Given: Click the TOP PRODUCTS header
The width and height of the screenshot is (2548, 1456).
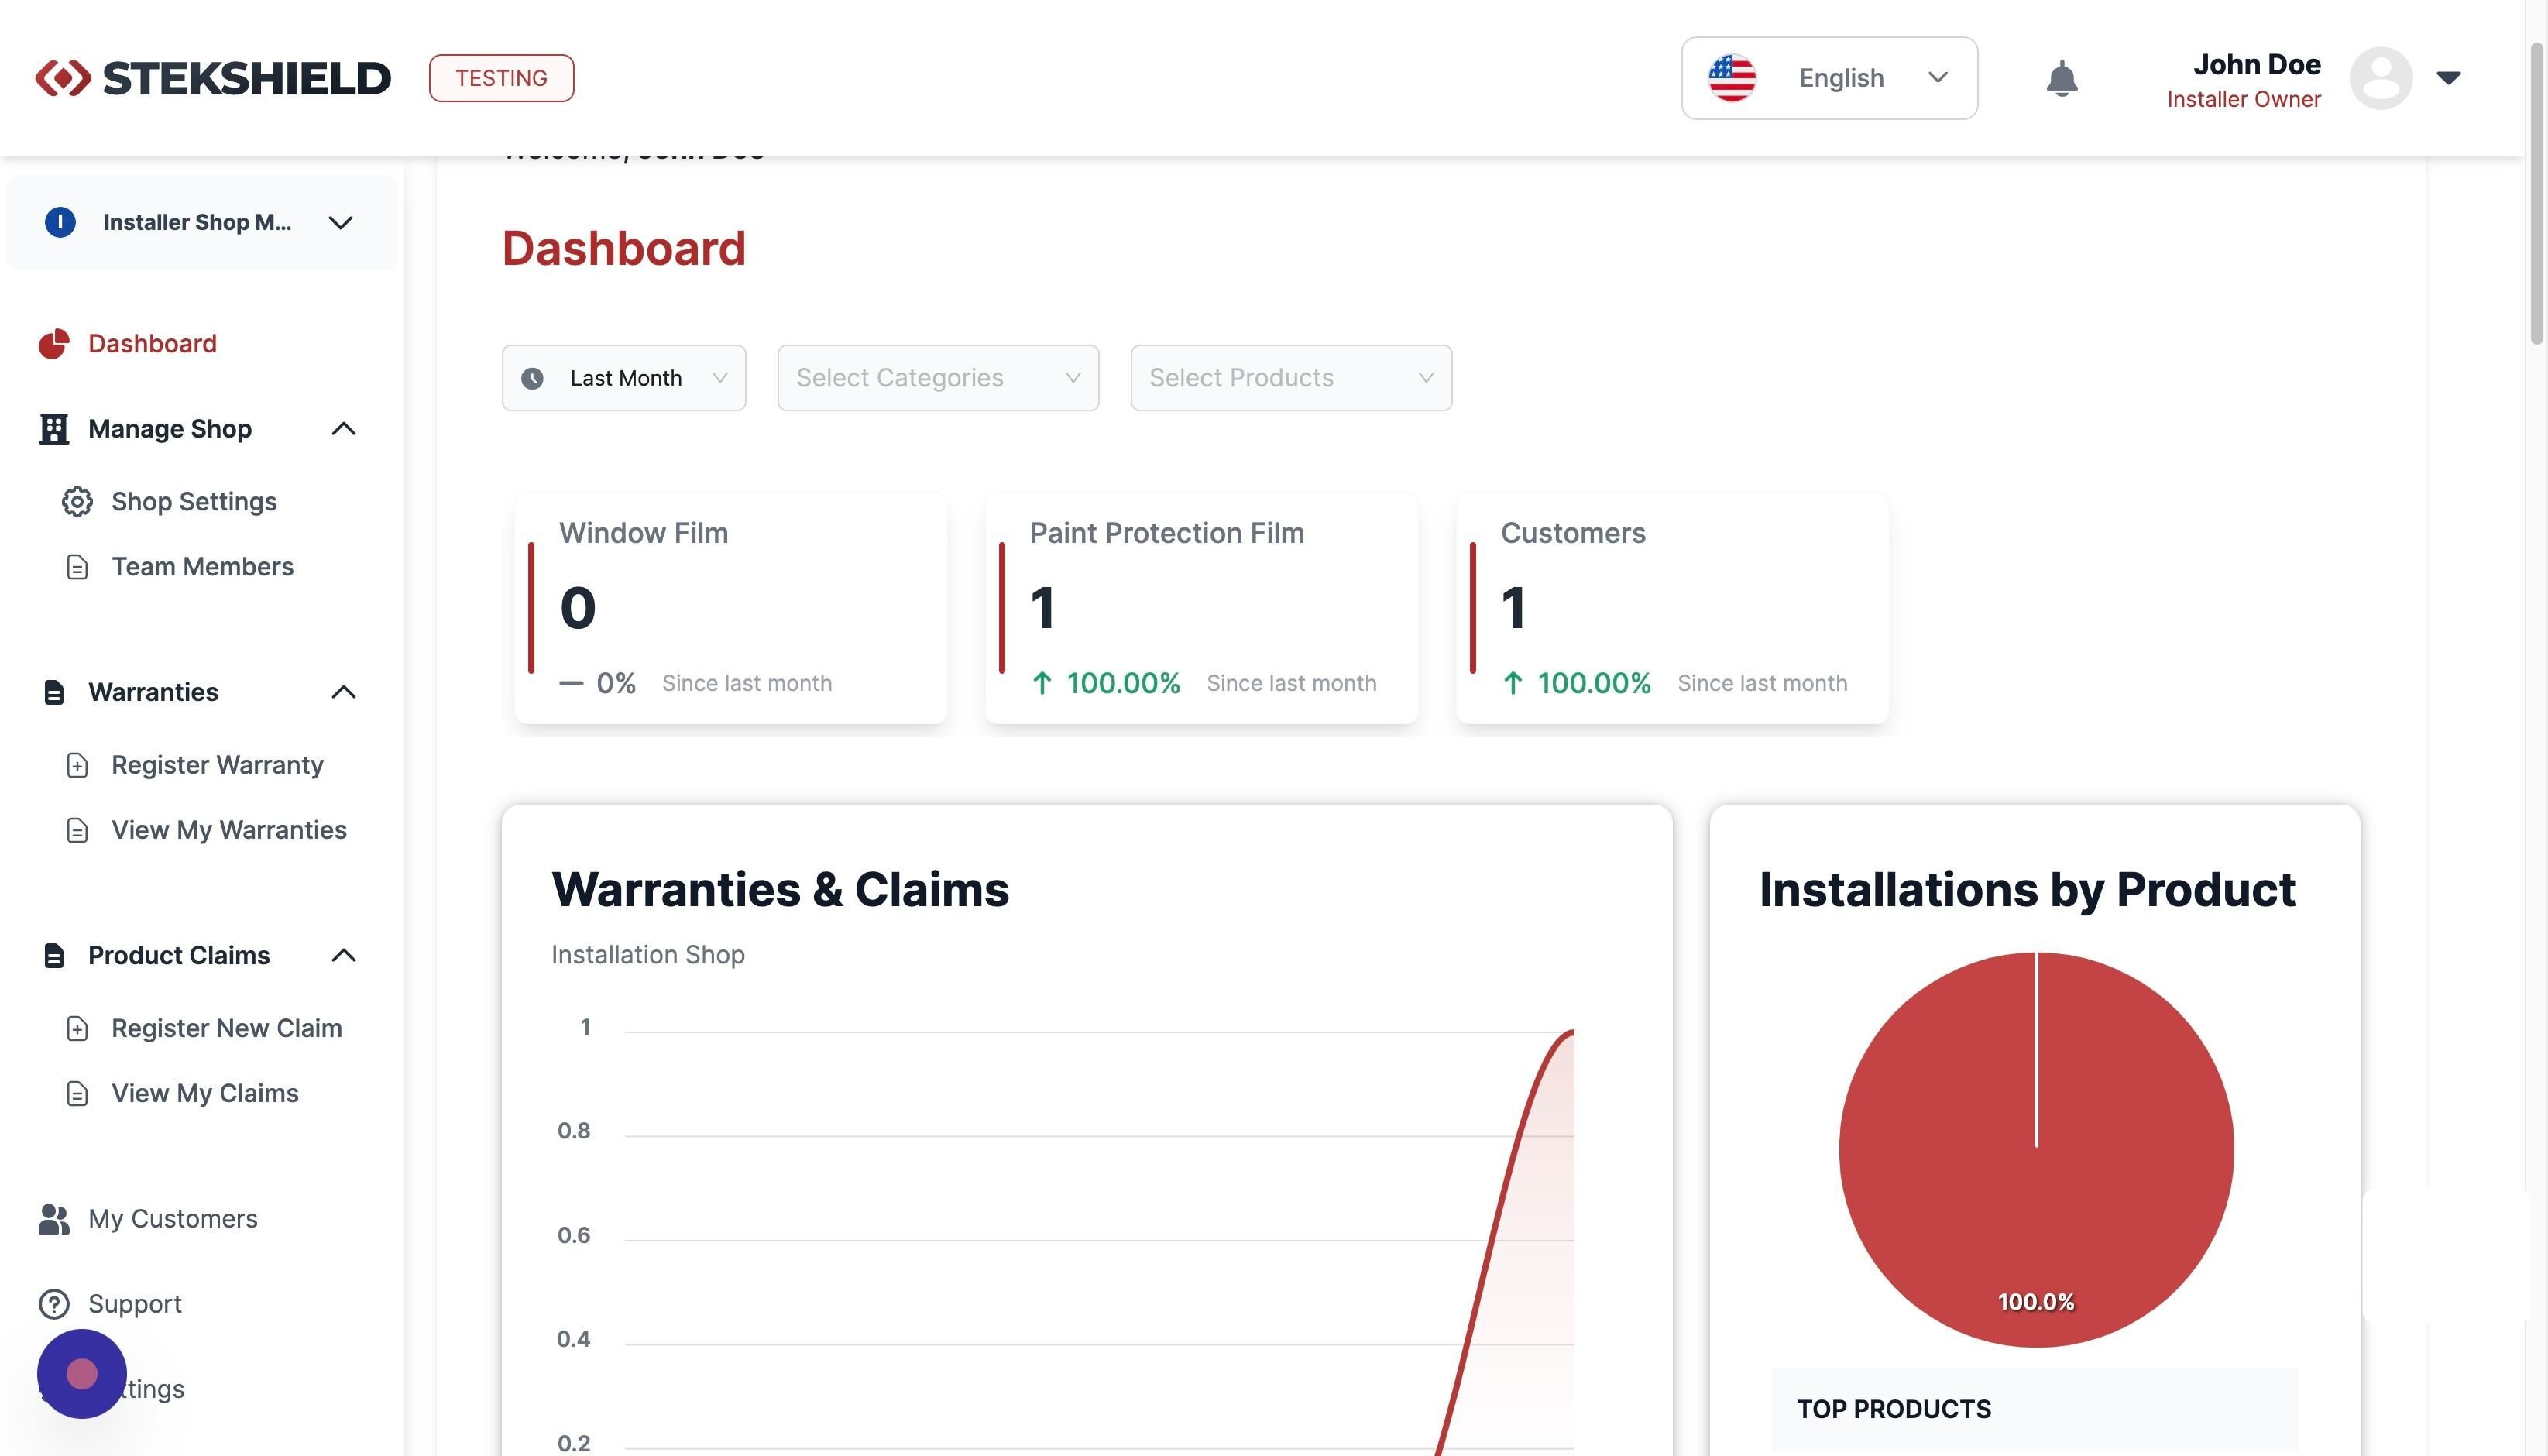Looking at the screenshot, I should (x=1894, y=1409).
